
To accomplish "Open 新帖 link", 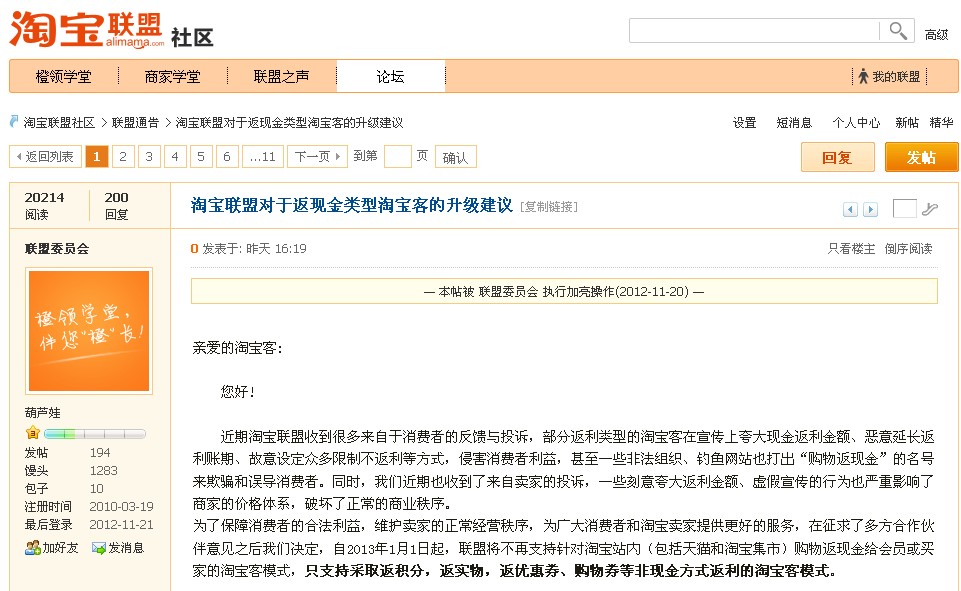I will coord(906,123).
